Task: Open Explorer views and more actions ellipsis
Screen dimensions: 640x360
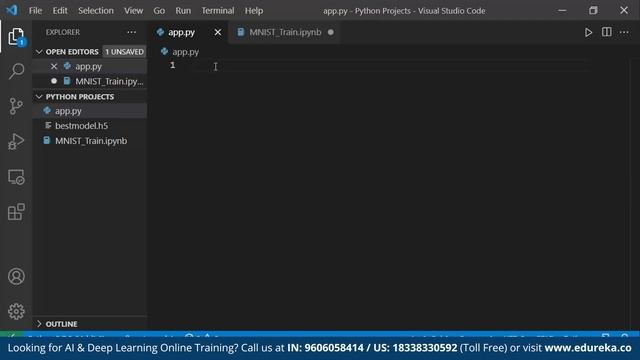Action: [x=131, y=32]
